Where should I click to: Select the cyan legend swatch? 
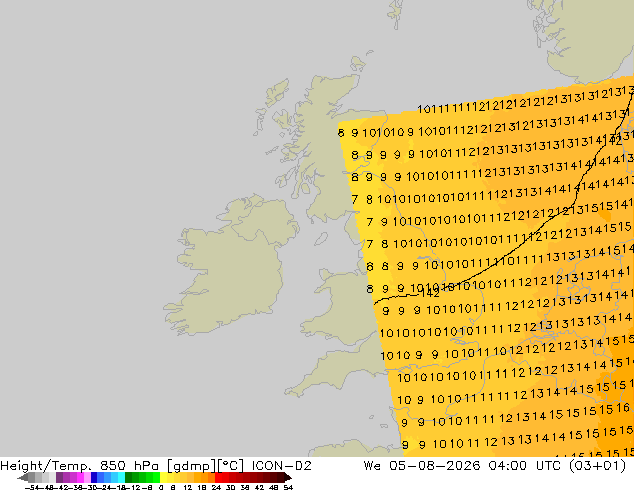[121, 477]
